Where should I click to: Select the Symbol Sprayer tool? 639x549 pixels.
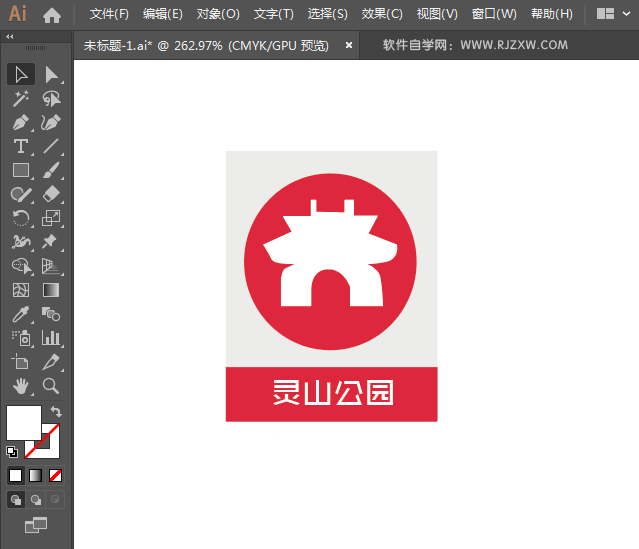21,338
